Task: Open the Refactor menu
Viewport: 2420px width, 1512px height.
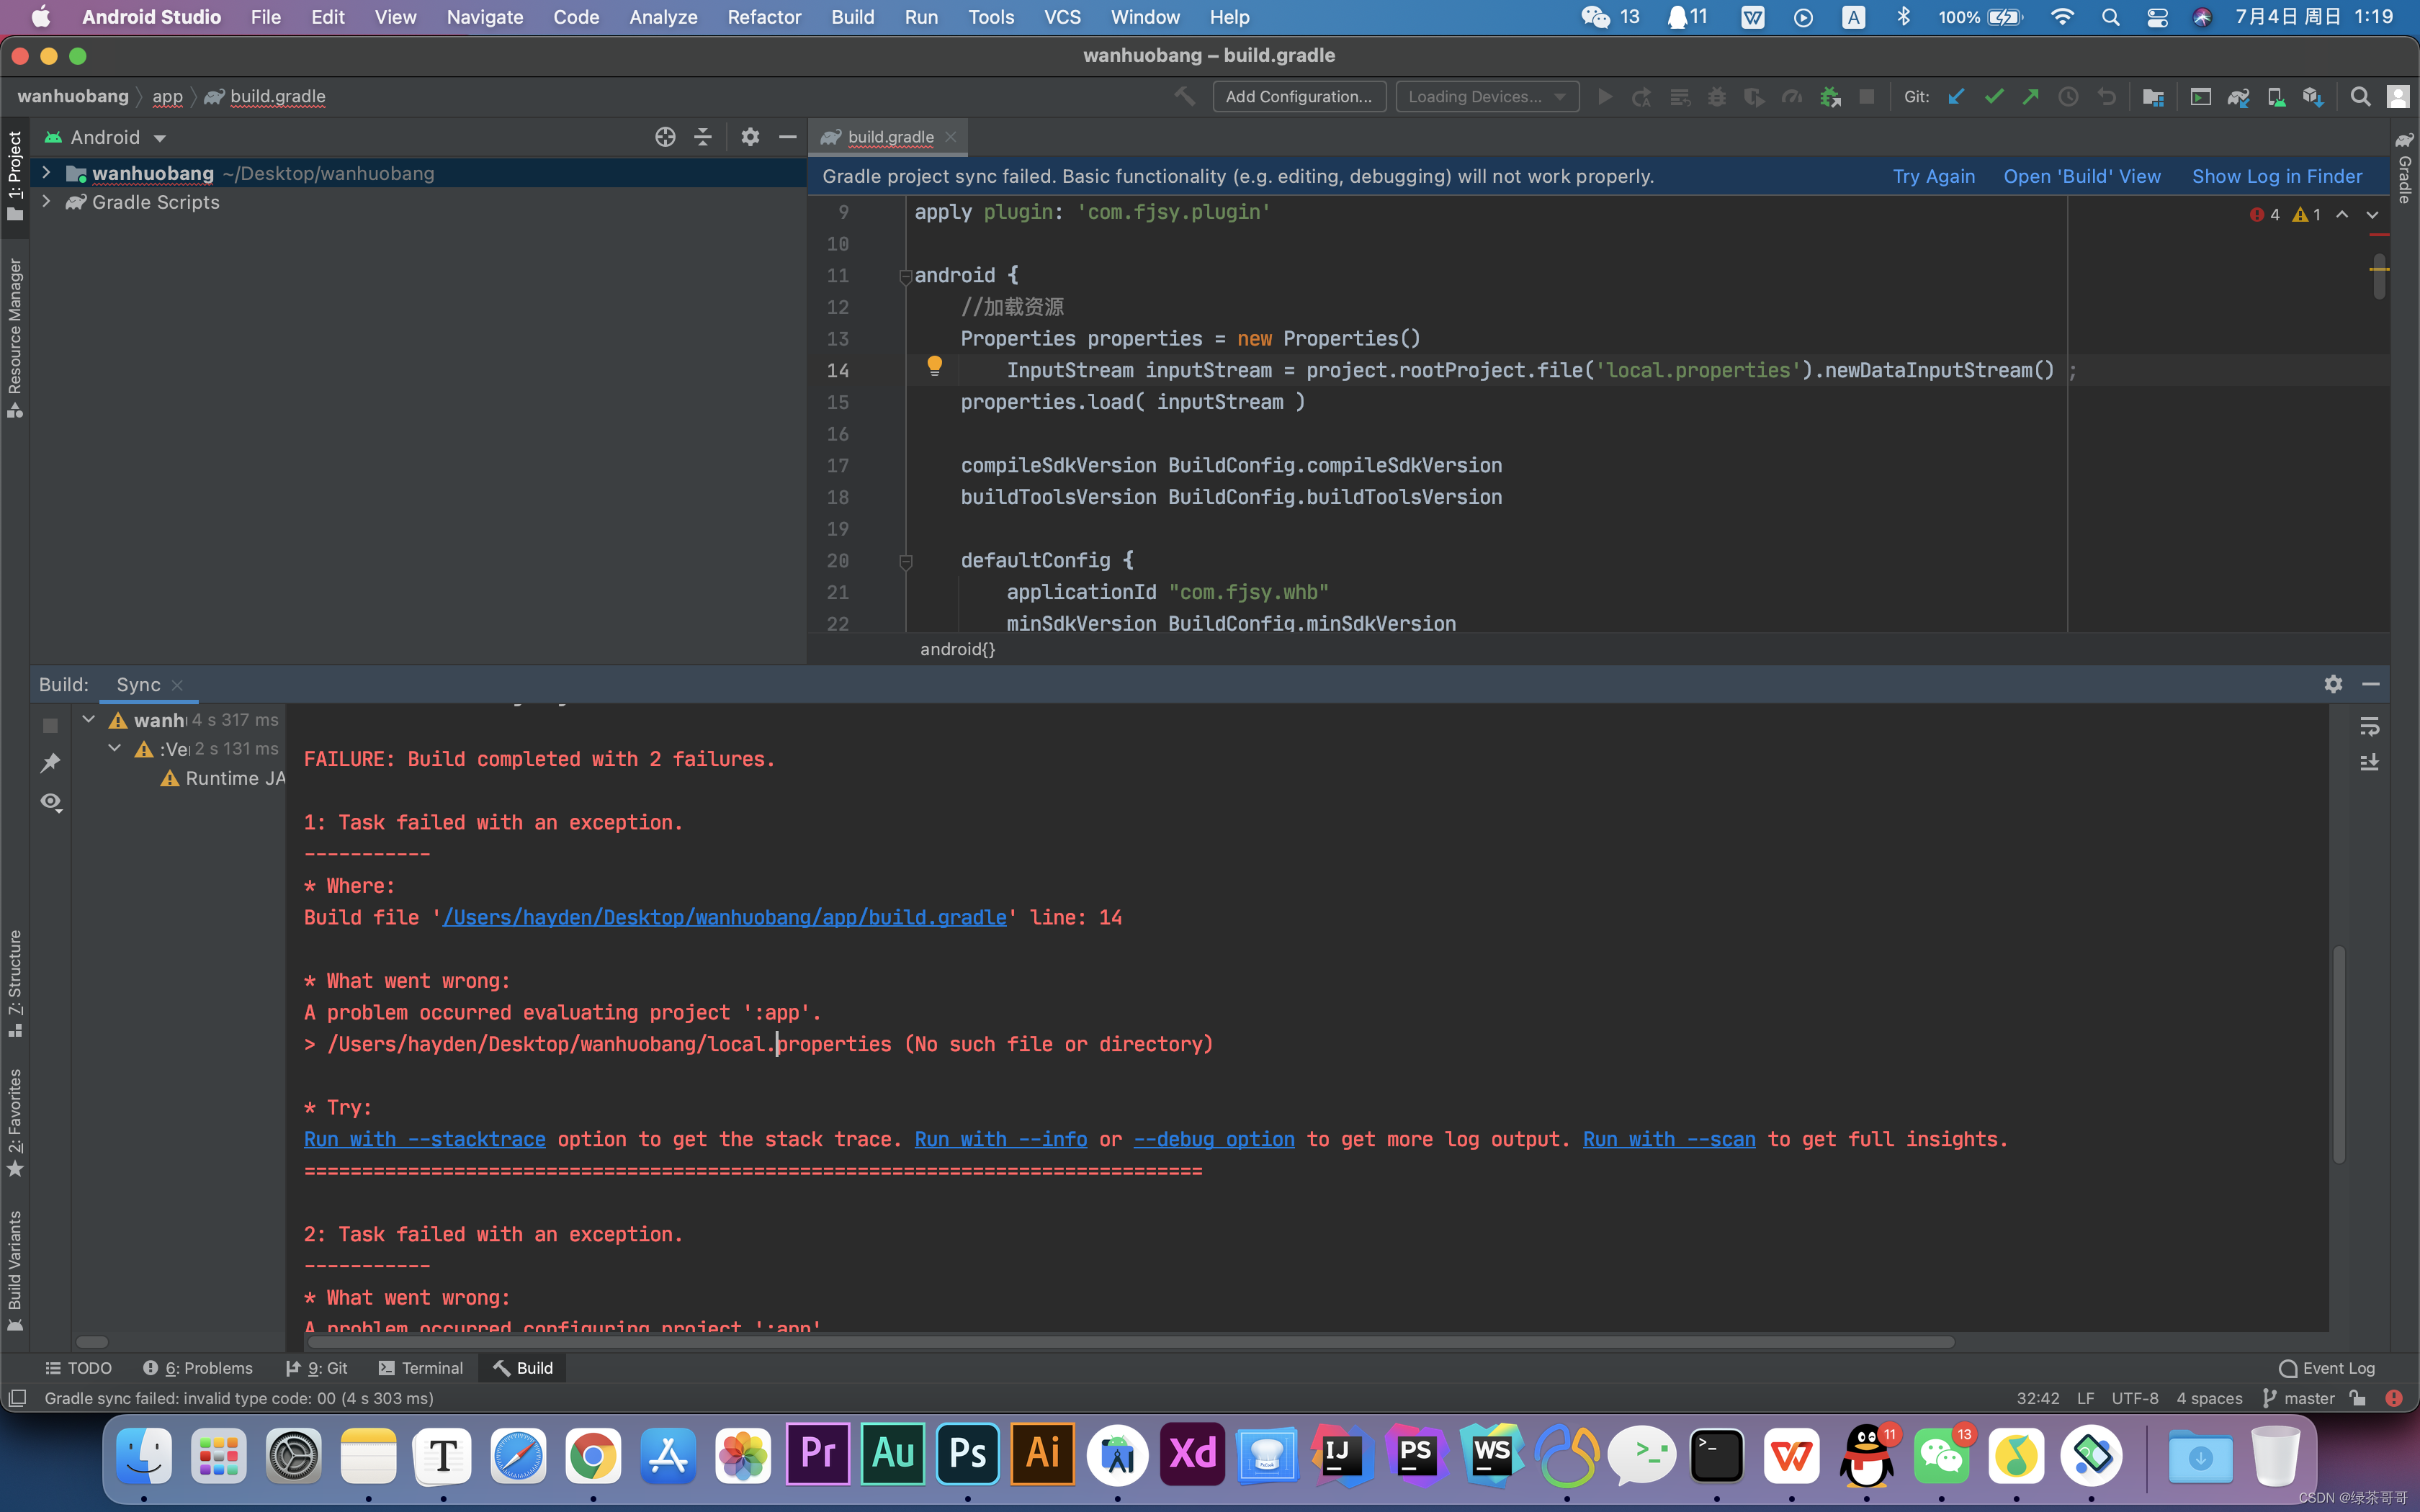Action: point(764,17)
